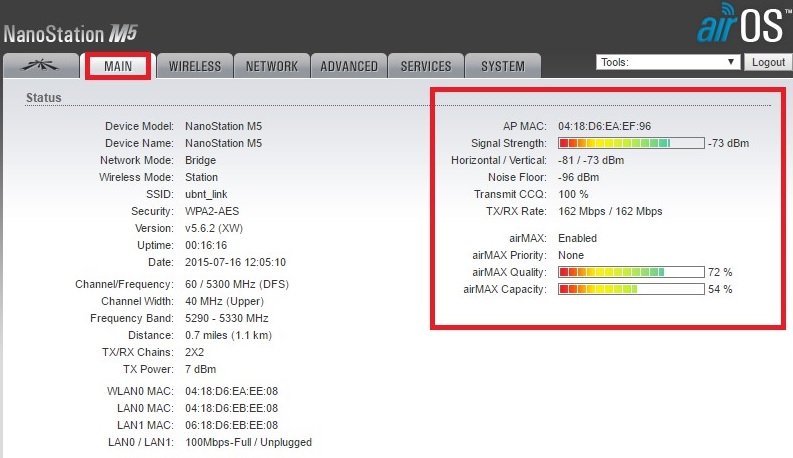Select LAN0 MAC address 04:18:D6:EB:EE:08

coord(231,408)
